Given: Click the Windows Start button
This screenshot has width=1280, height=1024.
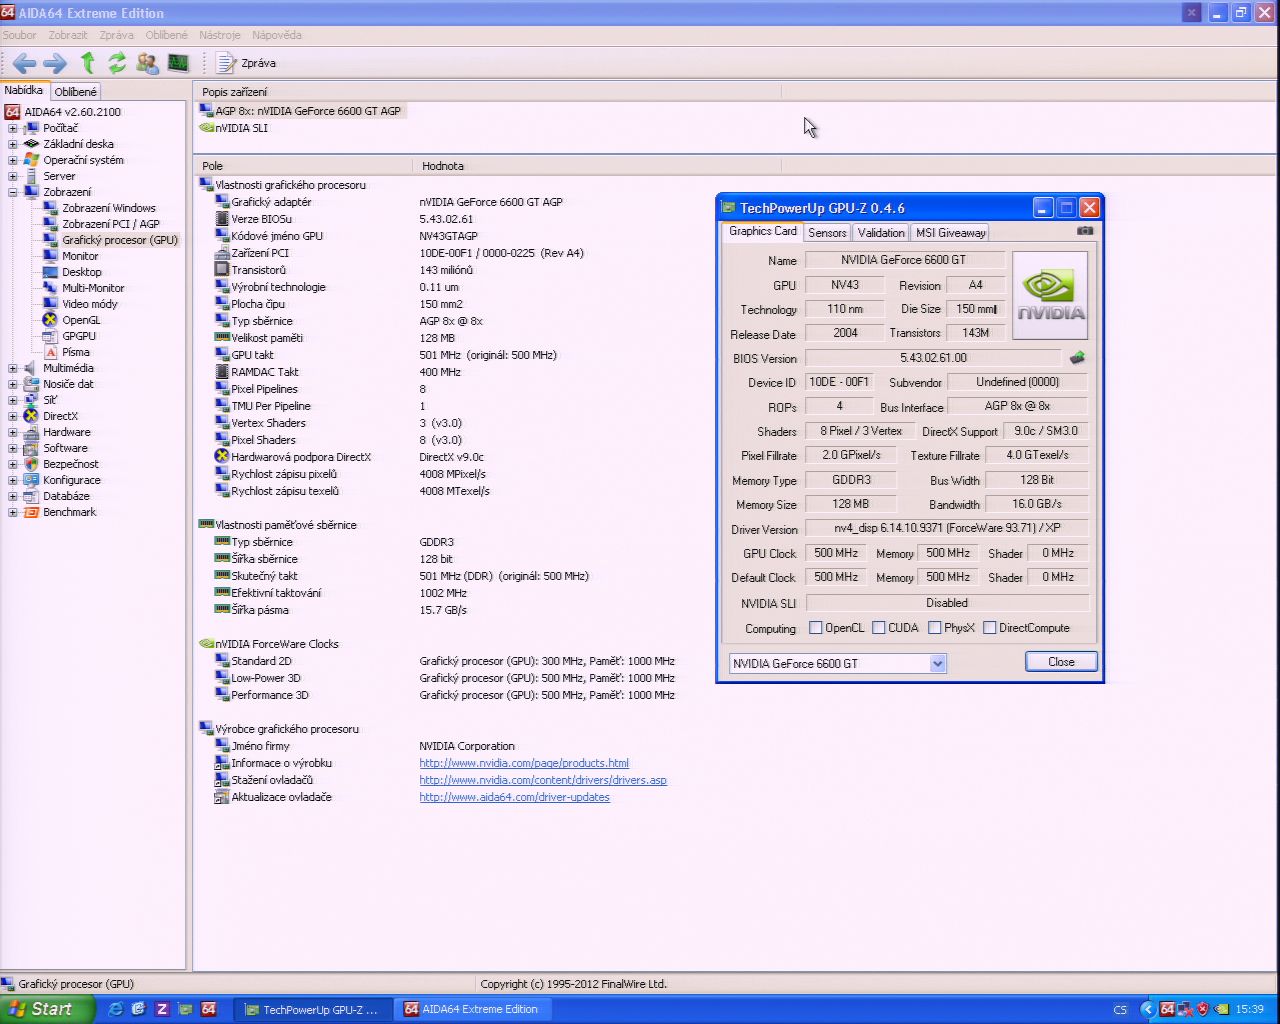Looking at the screenshot, I should coord(47,1009).
